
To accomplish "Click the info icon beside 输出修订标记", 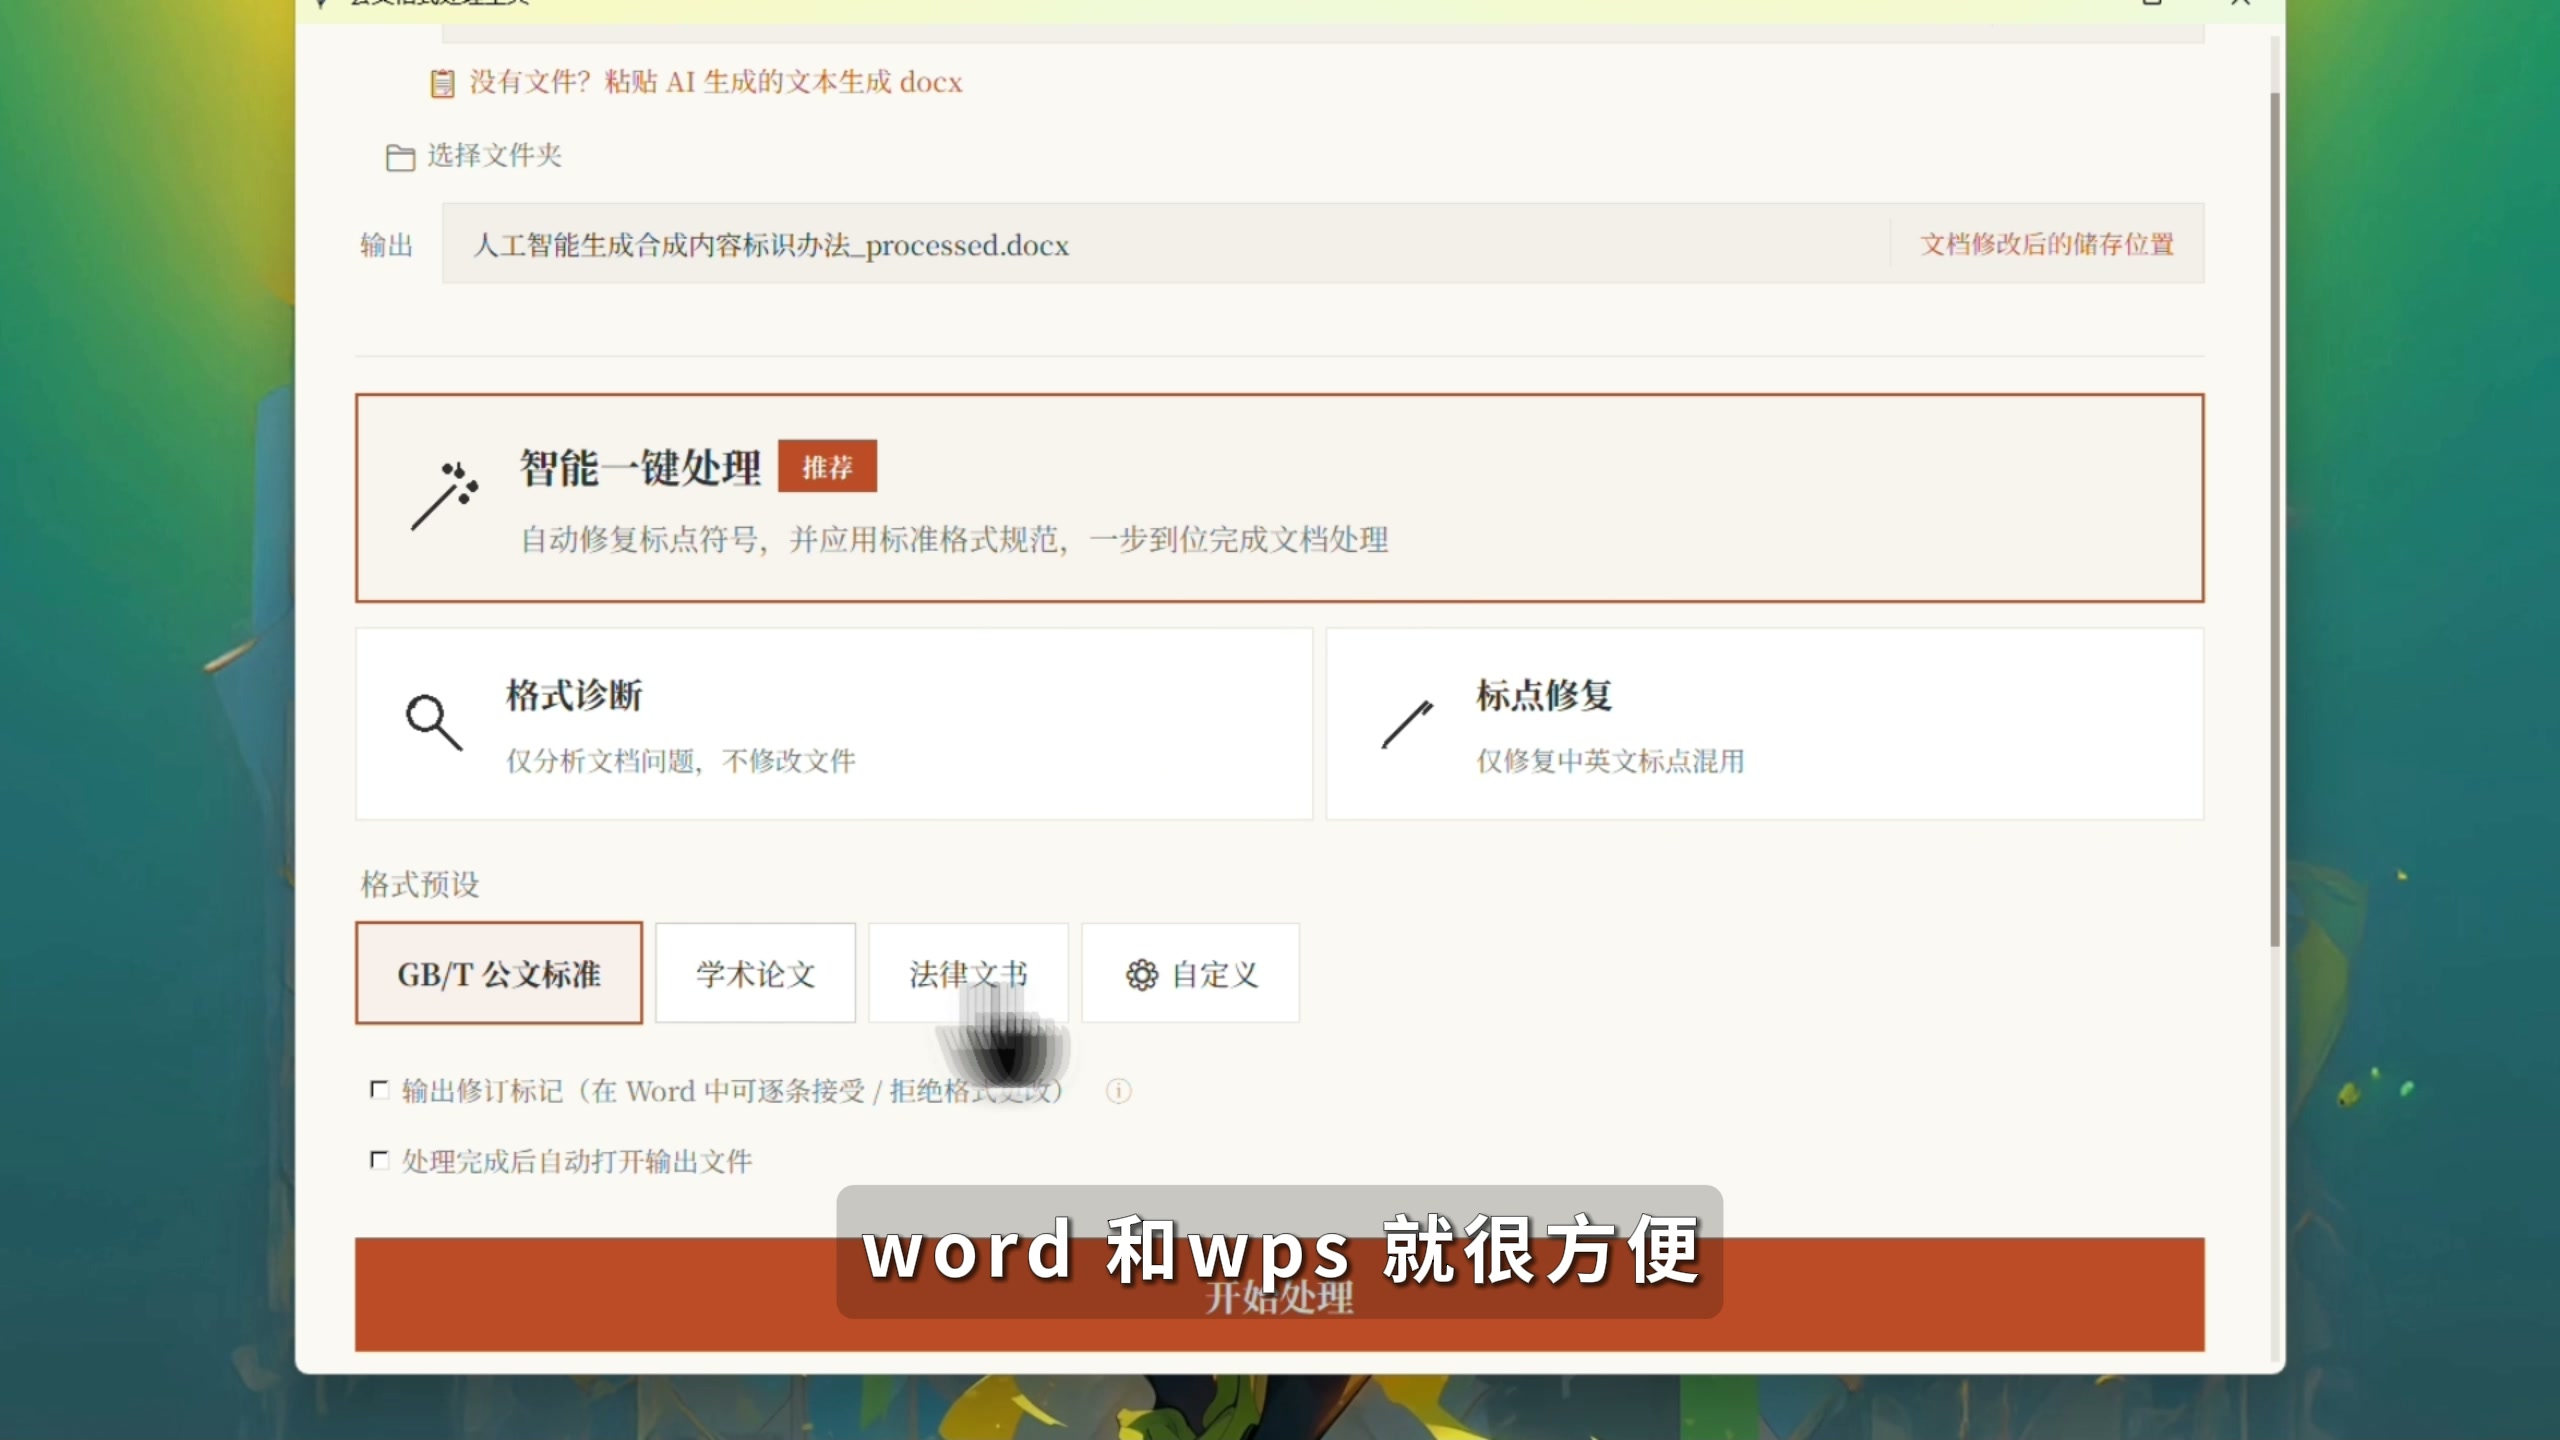I will 1118,1091.
